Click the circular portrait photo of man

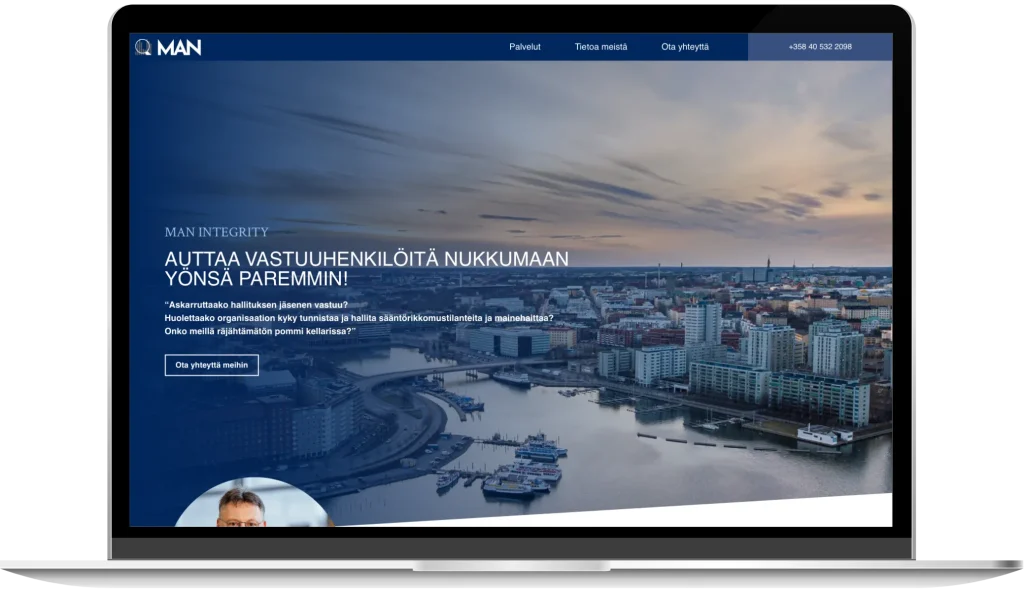253,503
